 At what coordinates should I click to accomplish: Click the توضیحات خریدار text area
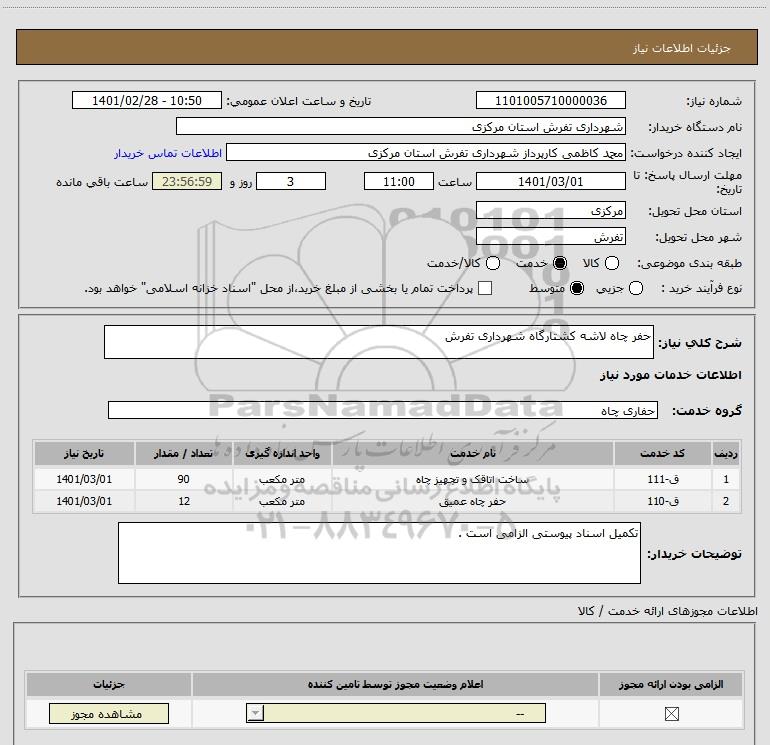pyautogui.click(x=379, y=553)
